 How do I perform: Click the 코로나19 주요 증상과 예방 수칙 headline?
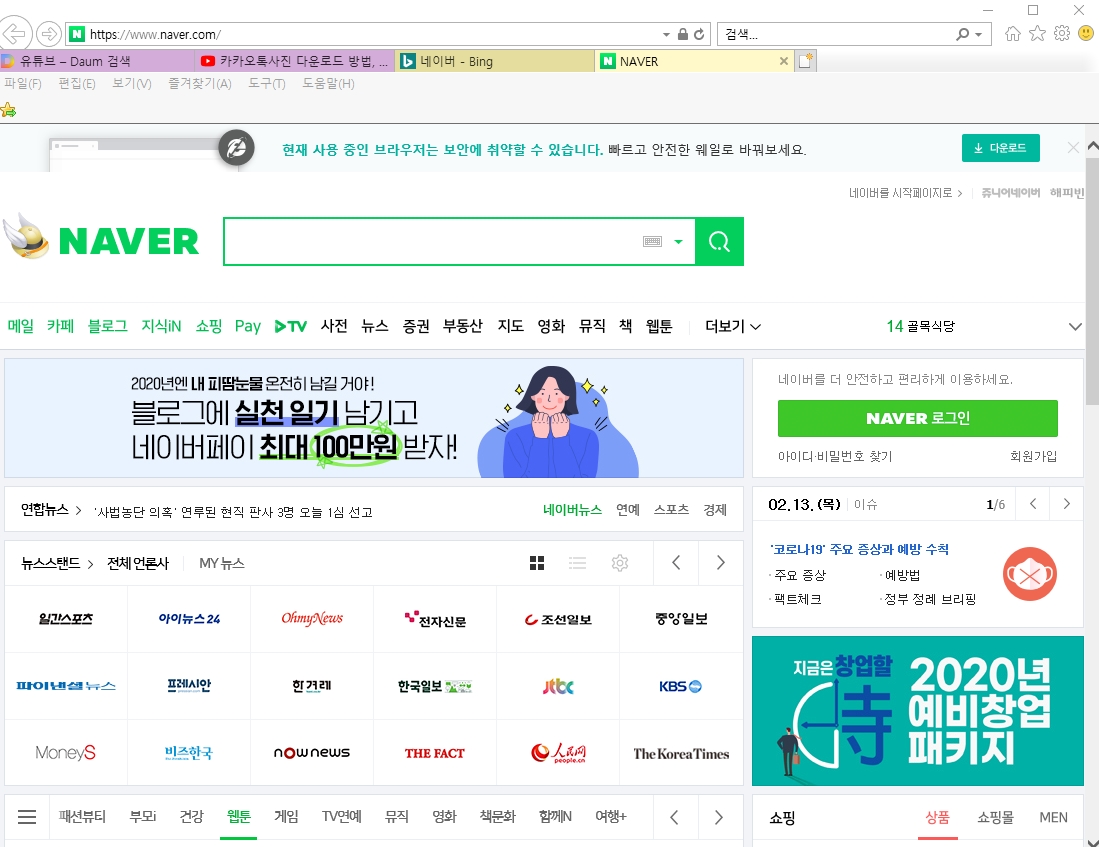[859, 549]
